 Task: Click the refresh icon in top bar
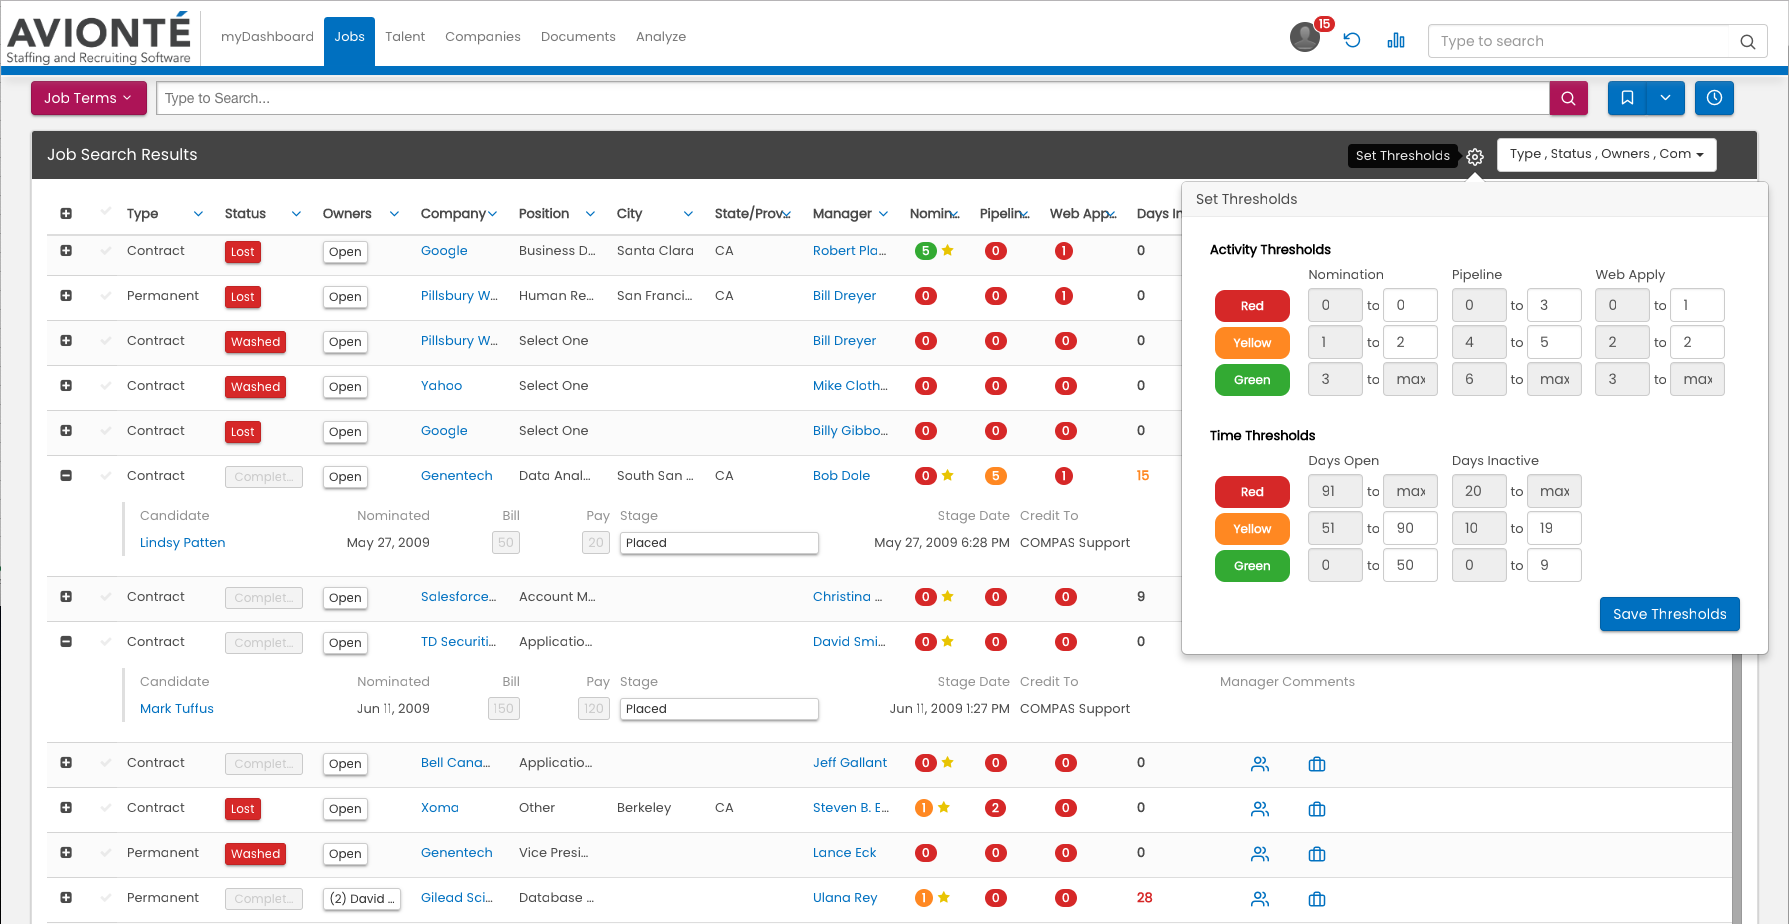tap(1352, 40)
